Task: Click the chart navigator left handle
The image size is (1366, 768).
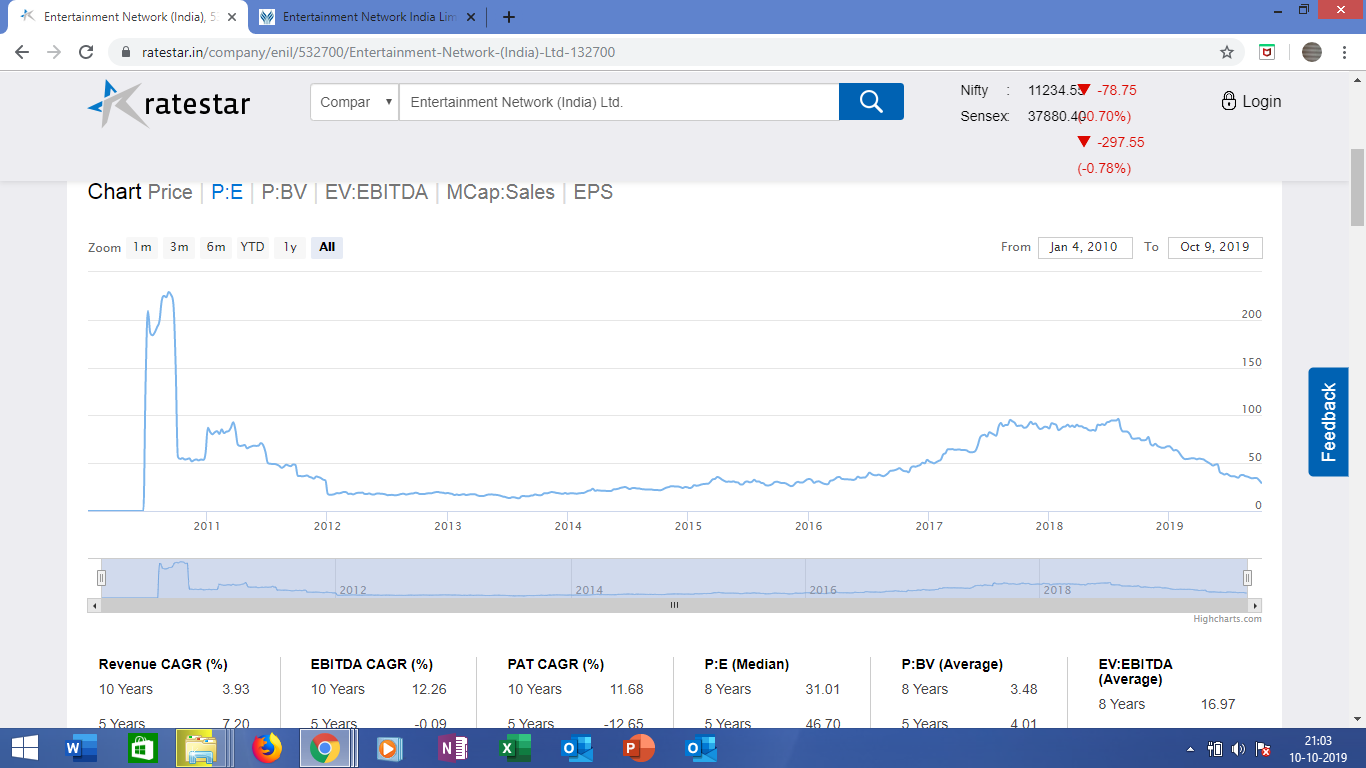Action: (x=101, y=577)
